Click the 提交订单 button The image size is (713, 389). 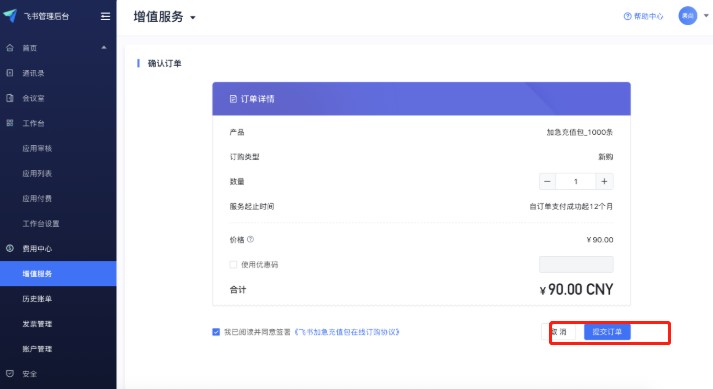click(607, 332)
